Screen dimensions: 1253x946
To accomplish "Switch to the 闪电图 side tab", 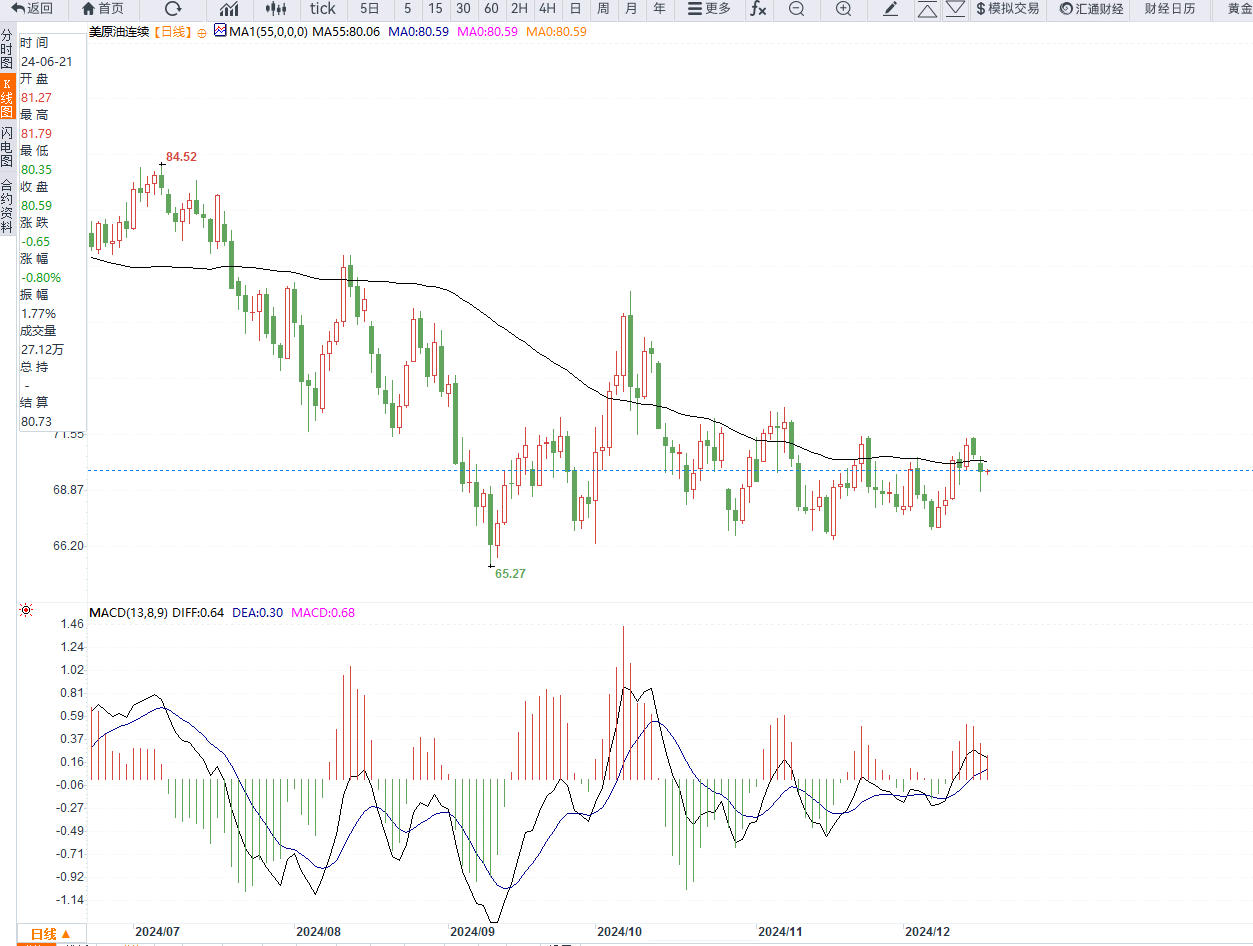I will tap(7, 146).
